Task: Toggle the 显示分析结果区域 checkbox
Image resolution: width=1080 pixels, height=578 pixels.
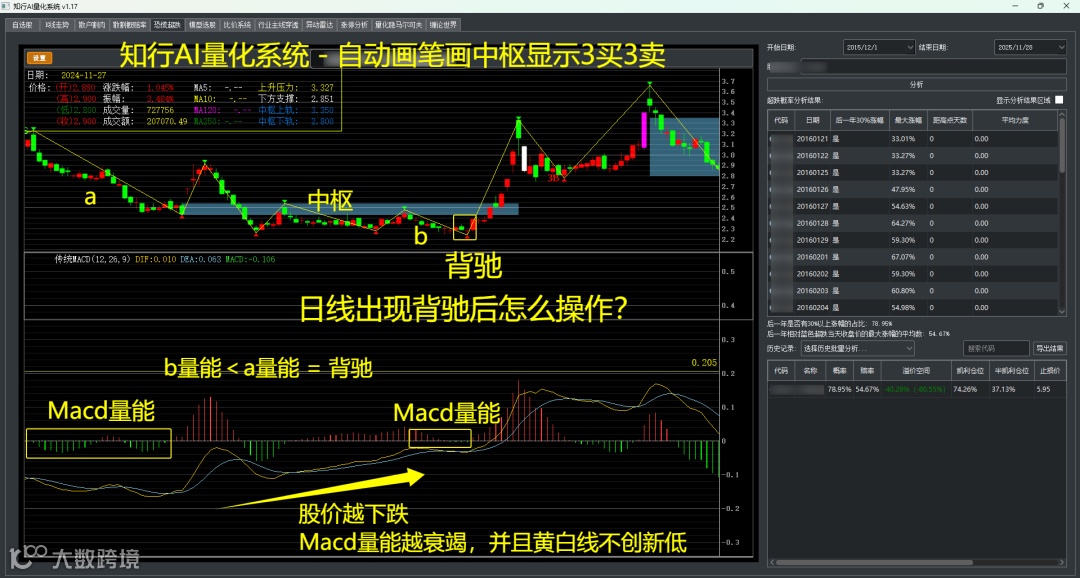Action: coord(1059,100)
